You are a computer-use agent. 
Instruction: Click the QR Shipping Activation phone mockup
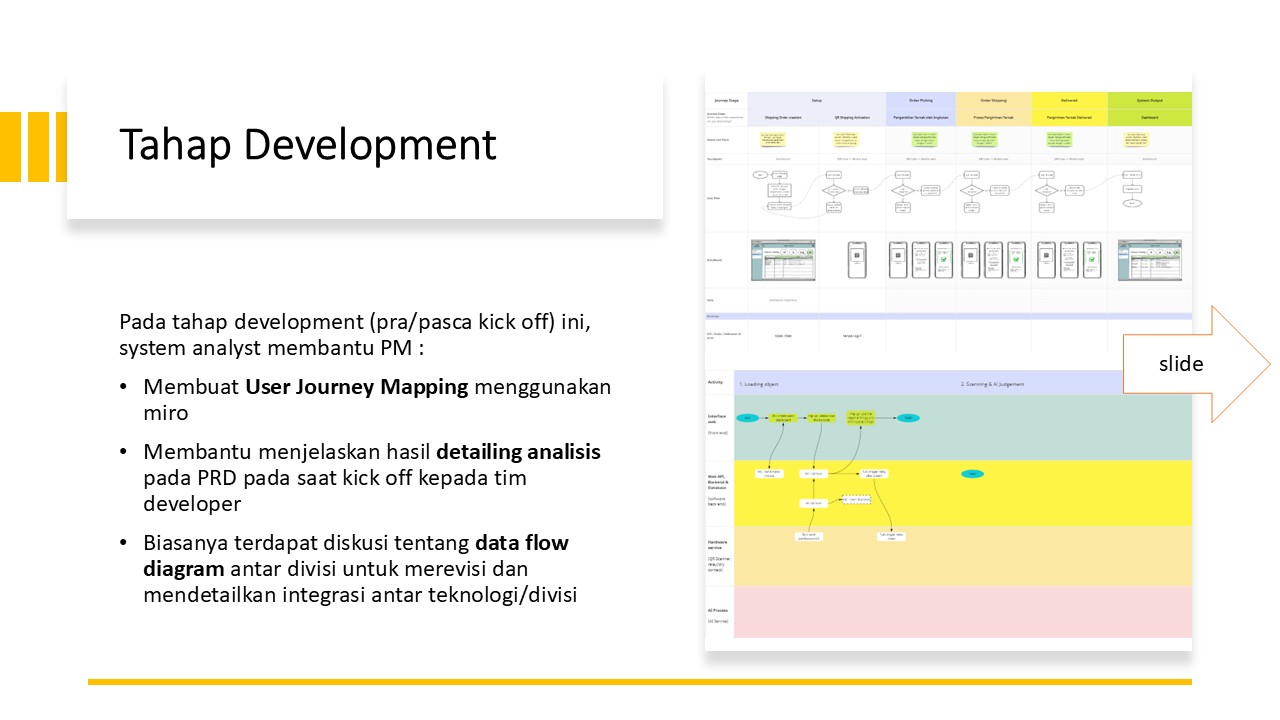(x=856, y=260)
